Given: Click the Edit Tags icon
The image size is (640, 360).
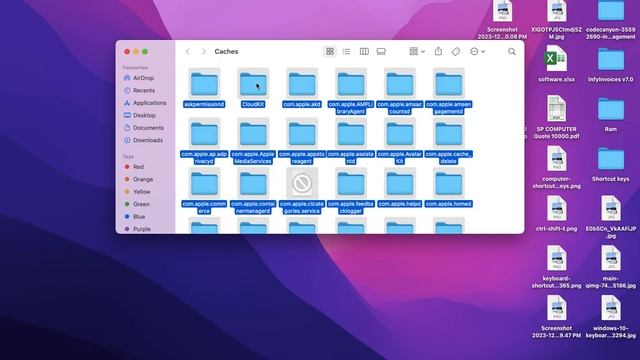Looking at the screenshot, I should (456, 52).
